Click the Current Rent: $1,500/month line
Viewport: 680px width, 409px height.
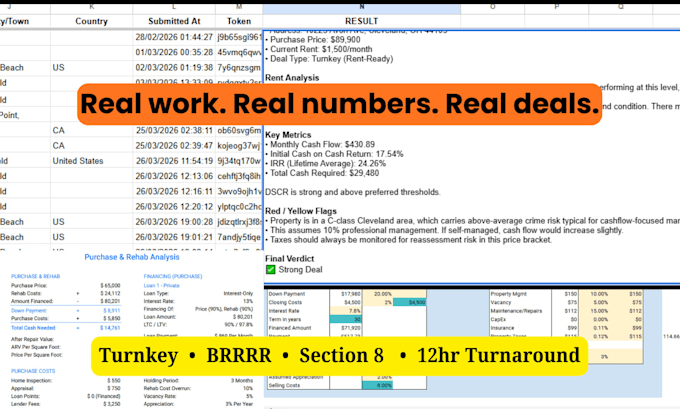pyautogui.click(x=321, y=49)
